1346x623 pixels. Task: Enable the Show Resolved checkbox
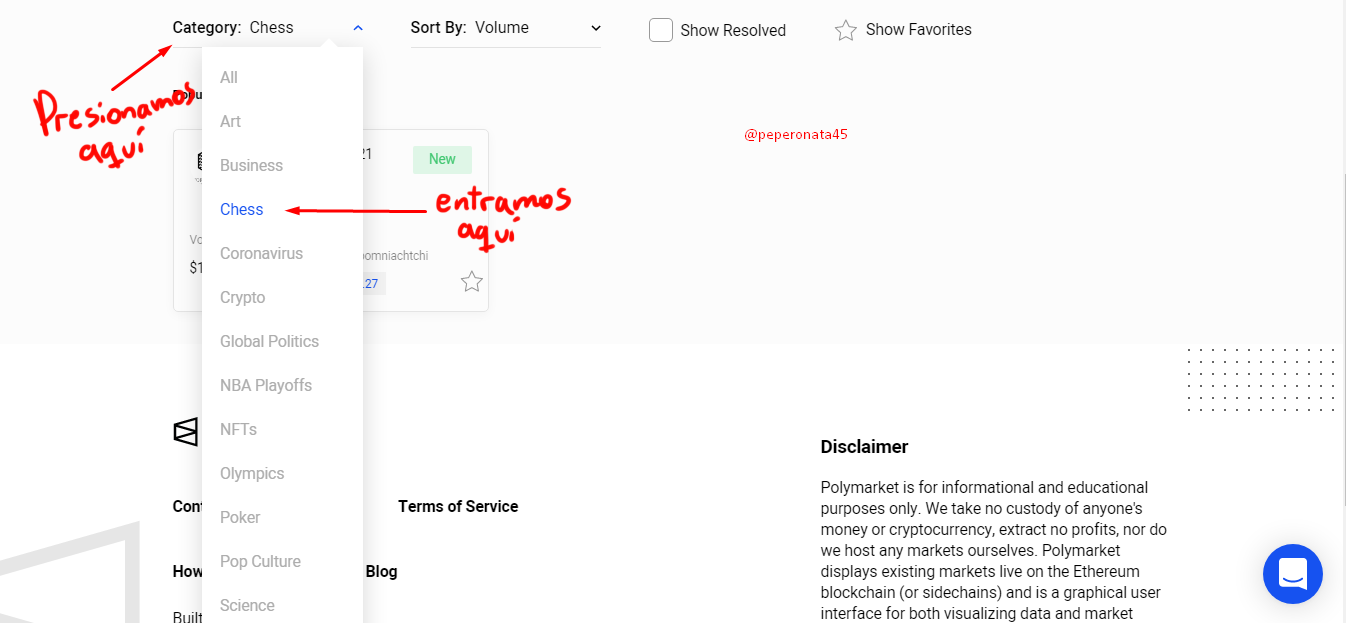click(661, 30)
